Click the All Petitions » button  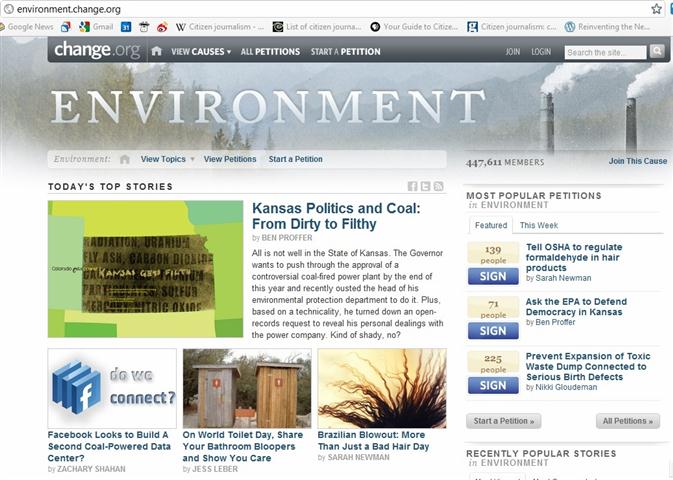click(x=628, y=421)
